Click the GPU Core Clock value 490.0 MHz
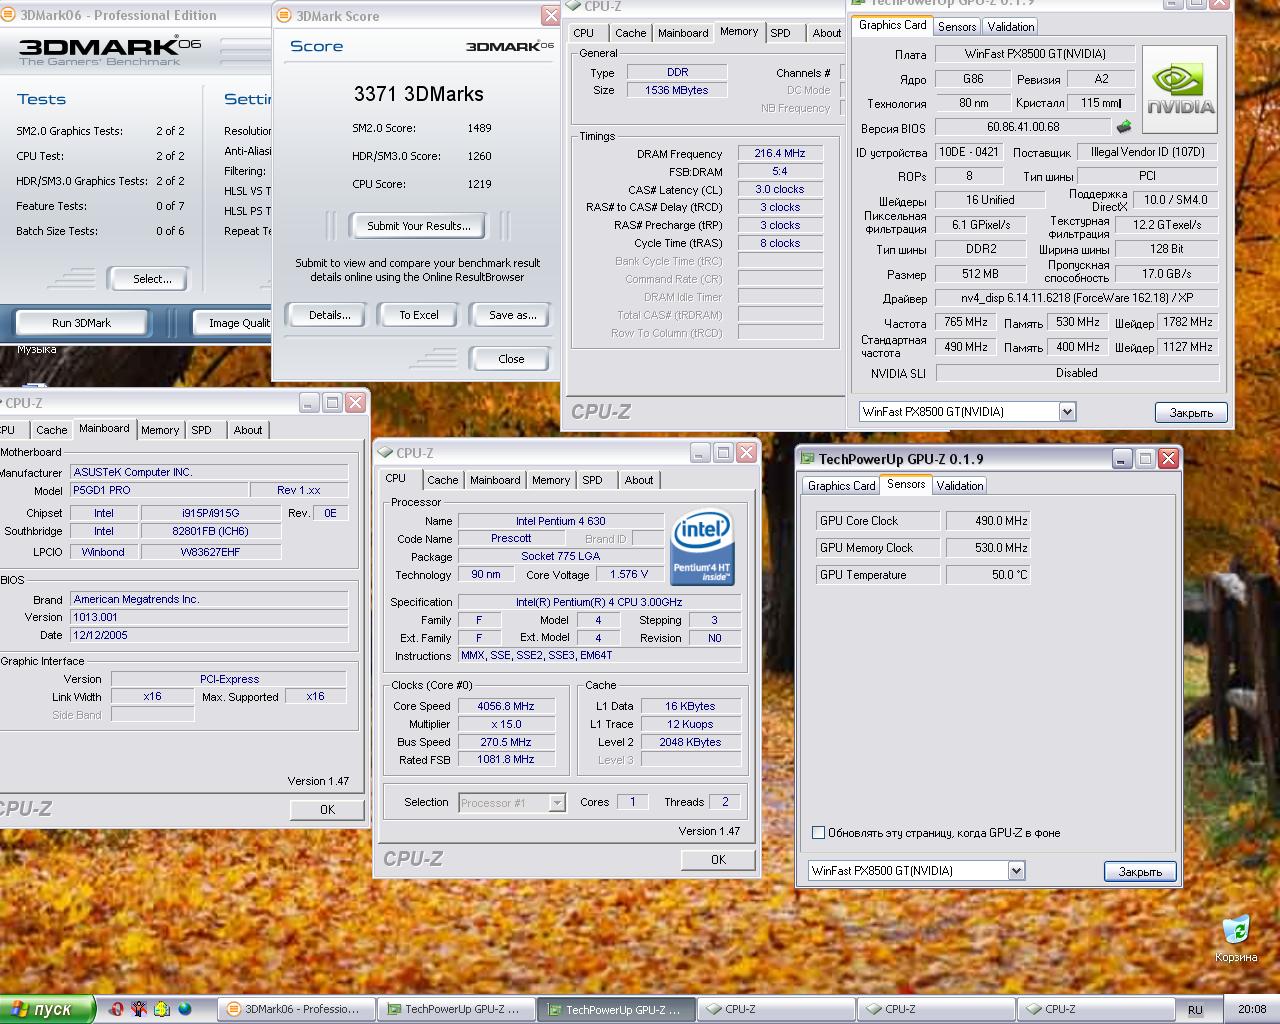The image size is (1280, 1024). (988, 521)
